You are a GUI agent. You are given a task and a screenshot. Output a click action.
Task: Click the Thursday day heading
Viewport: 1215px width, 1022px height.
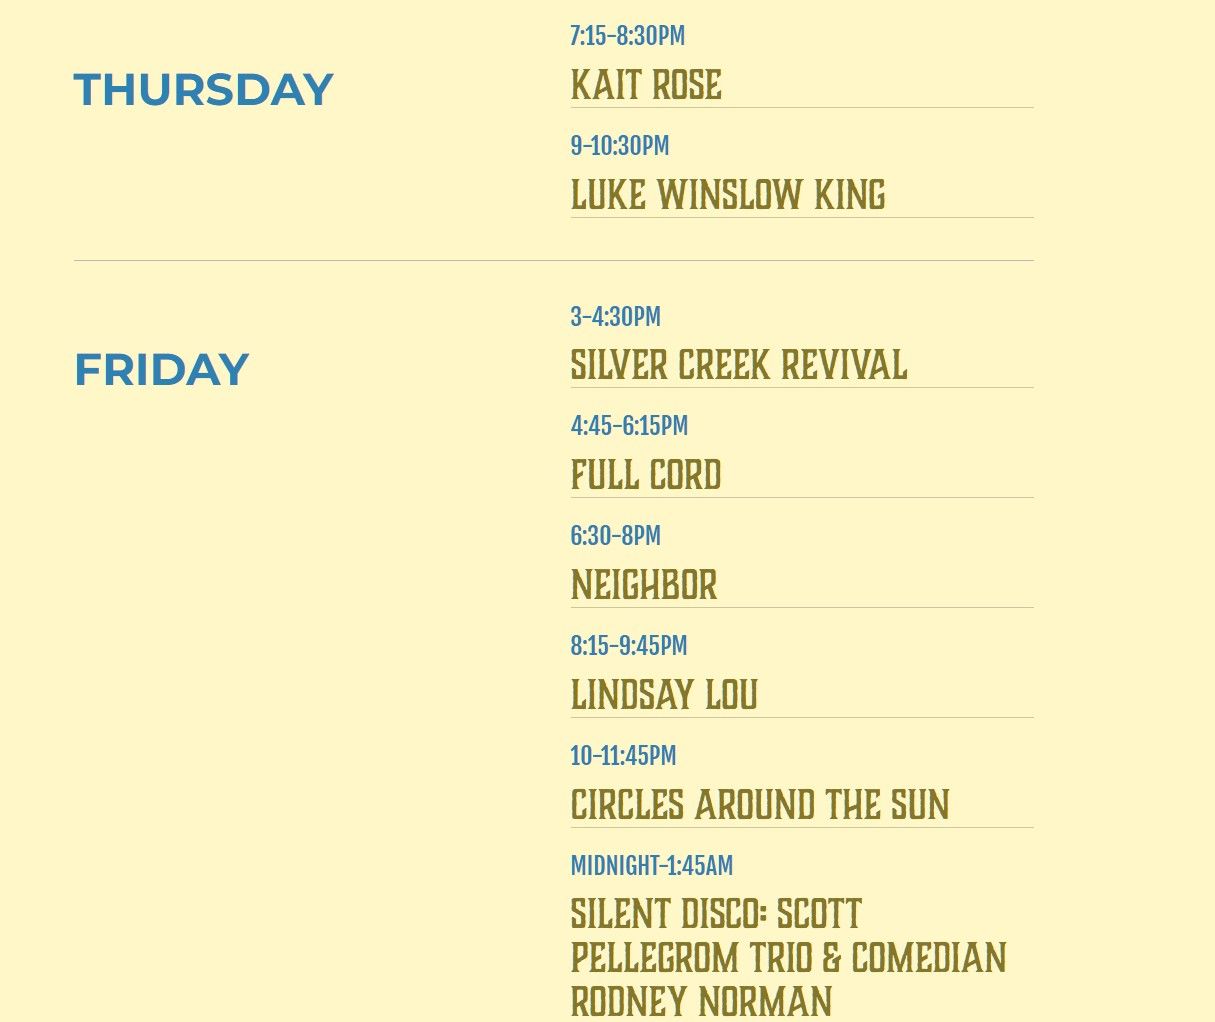pos(203,90)
